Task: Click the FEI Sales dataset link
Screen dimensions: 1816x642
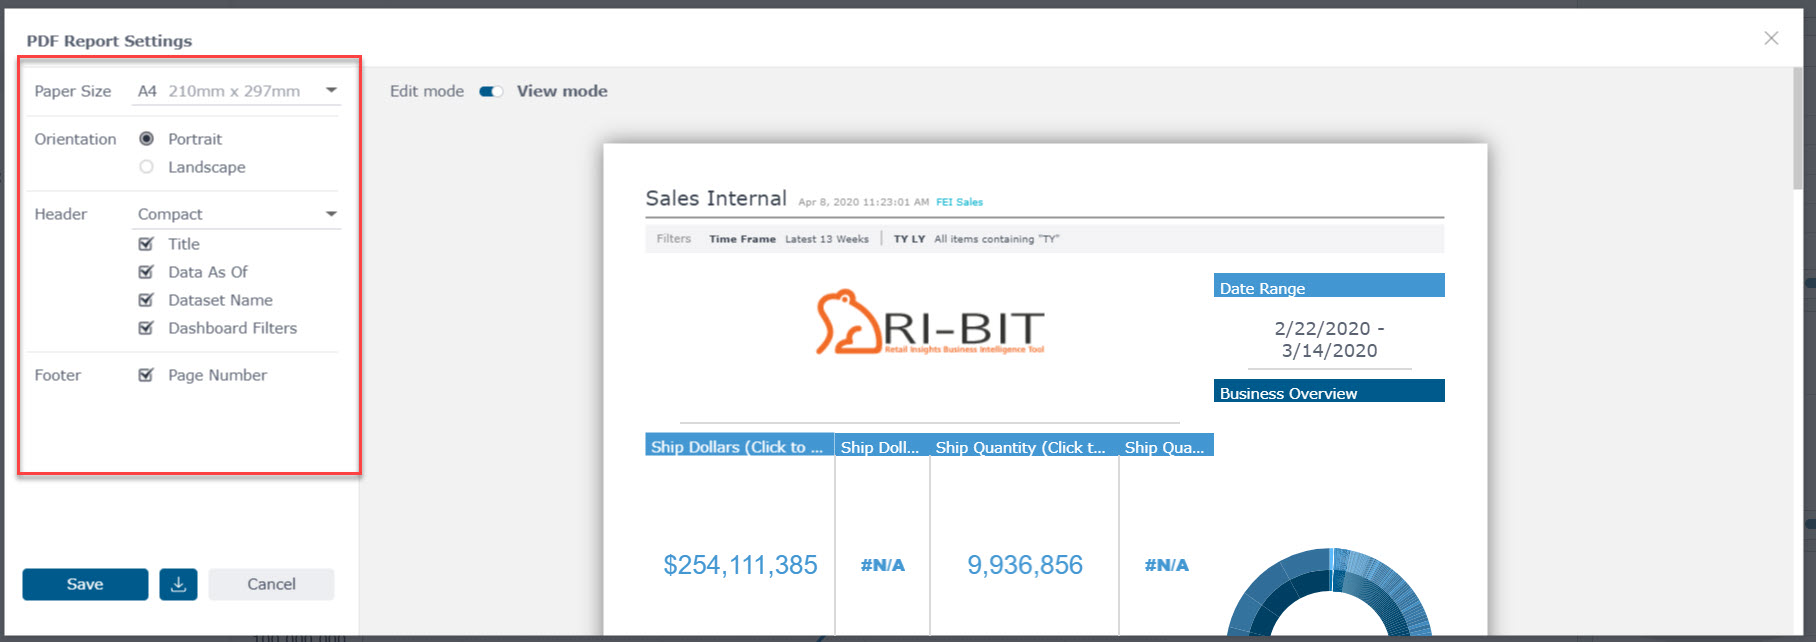Action: (x=959, y=202)
